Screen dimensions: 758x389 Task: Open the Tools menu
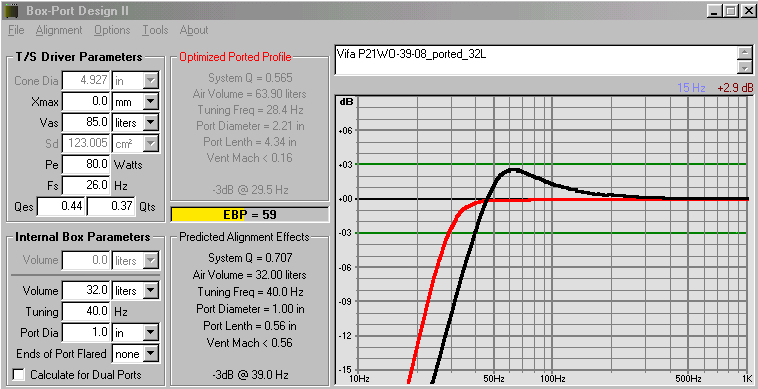[x=155, y=30]
